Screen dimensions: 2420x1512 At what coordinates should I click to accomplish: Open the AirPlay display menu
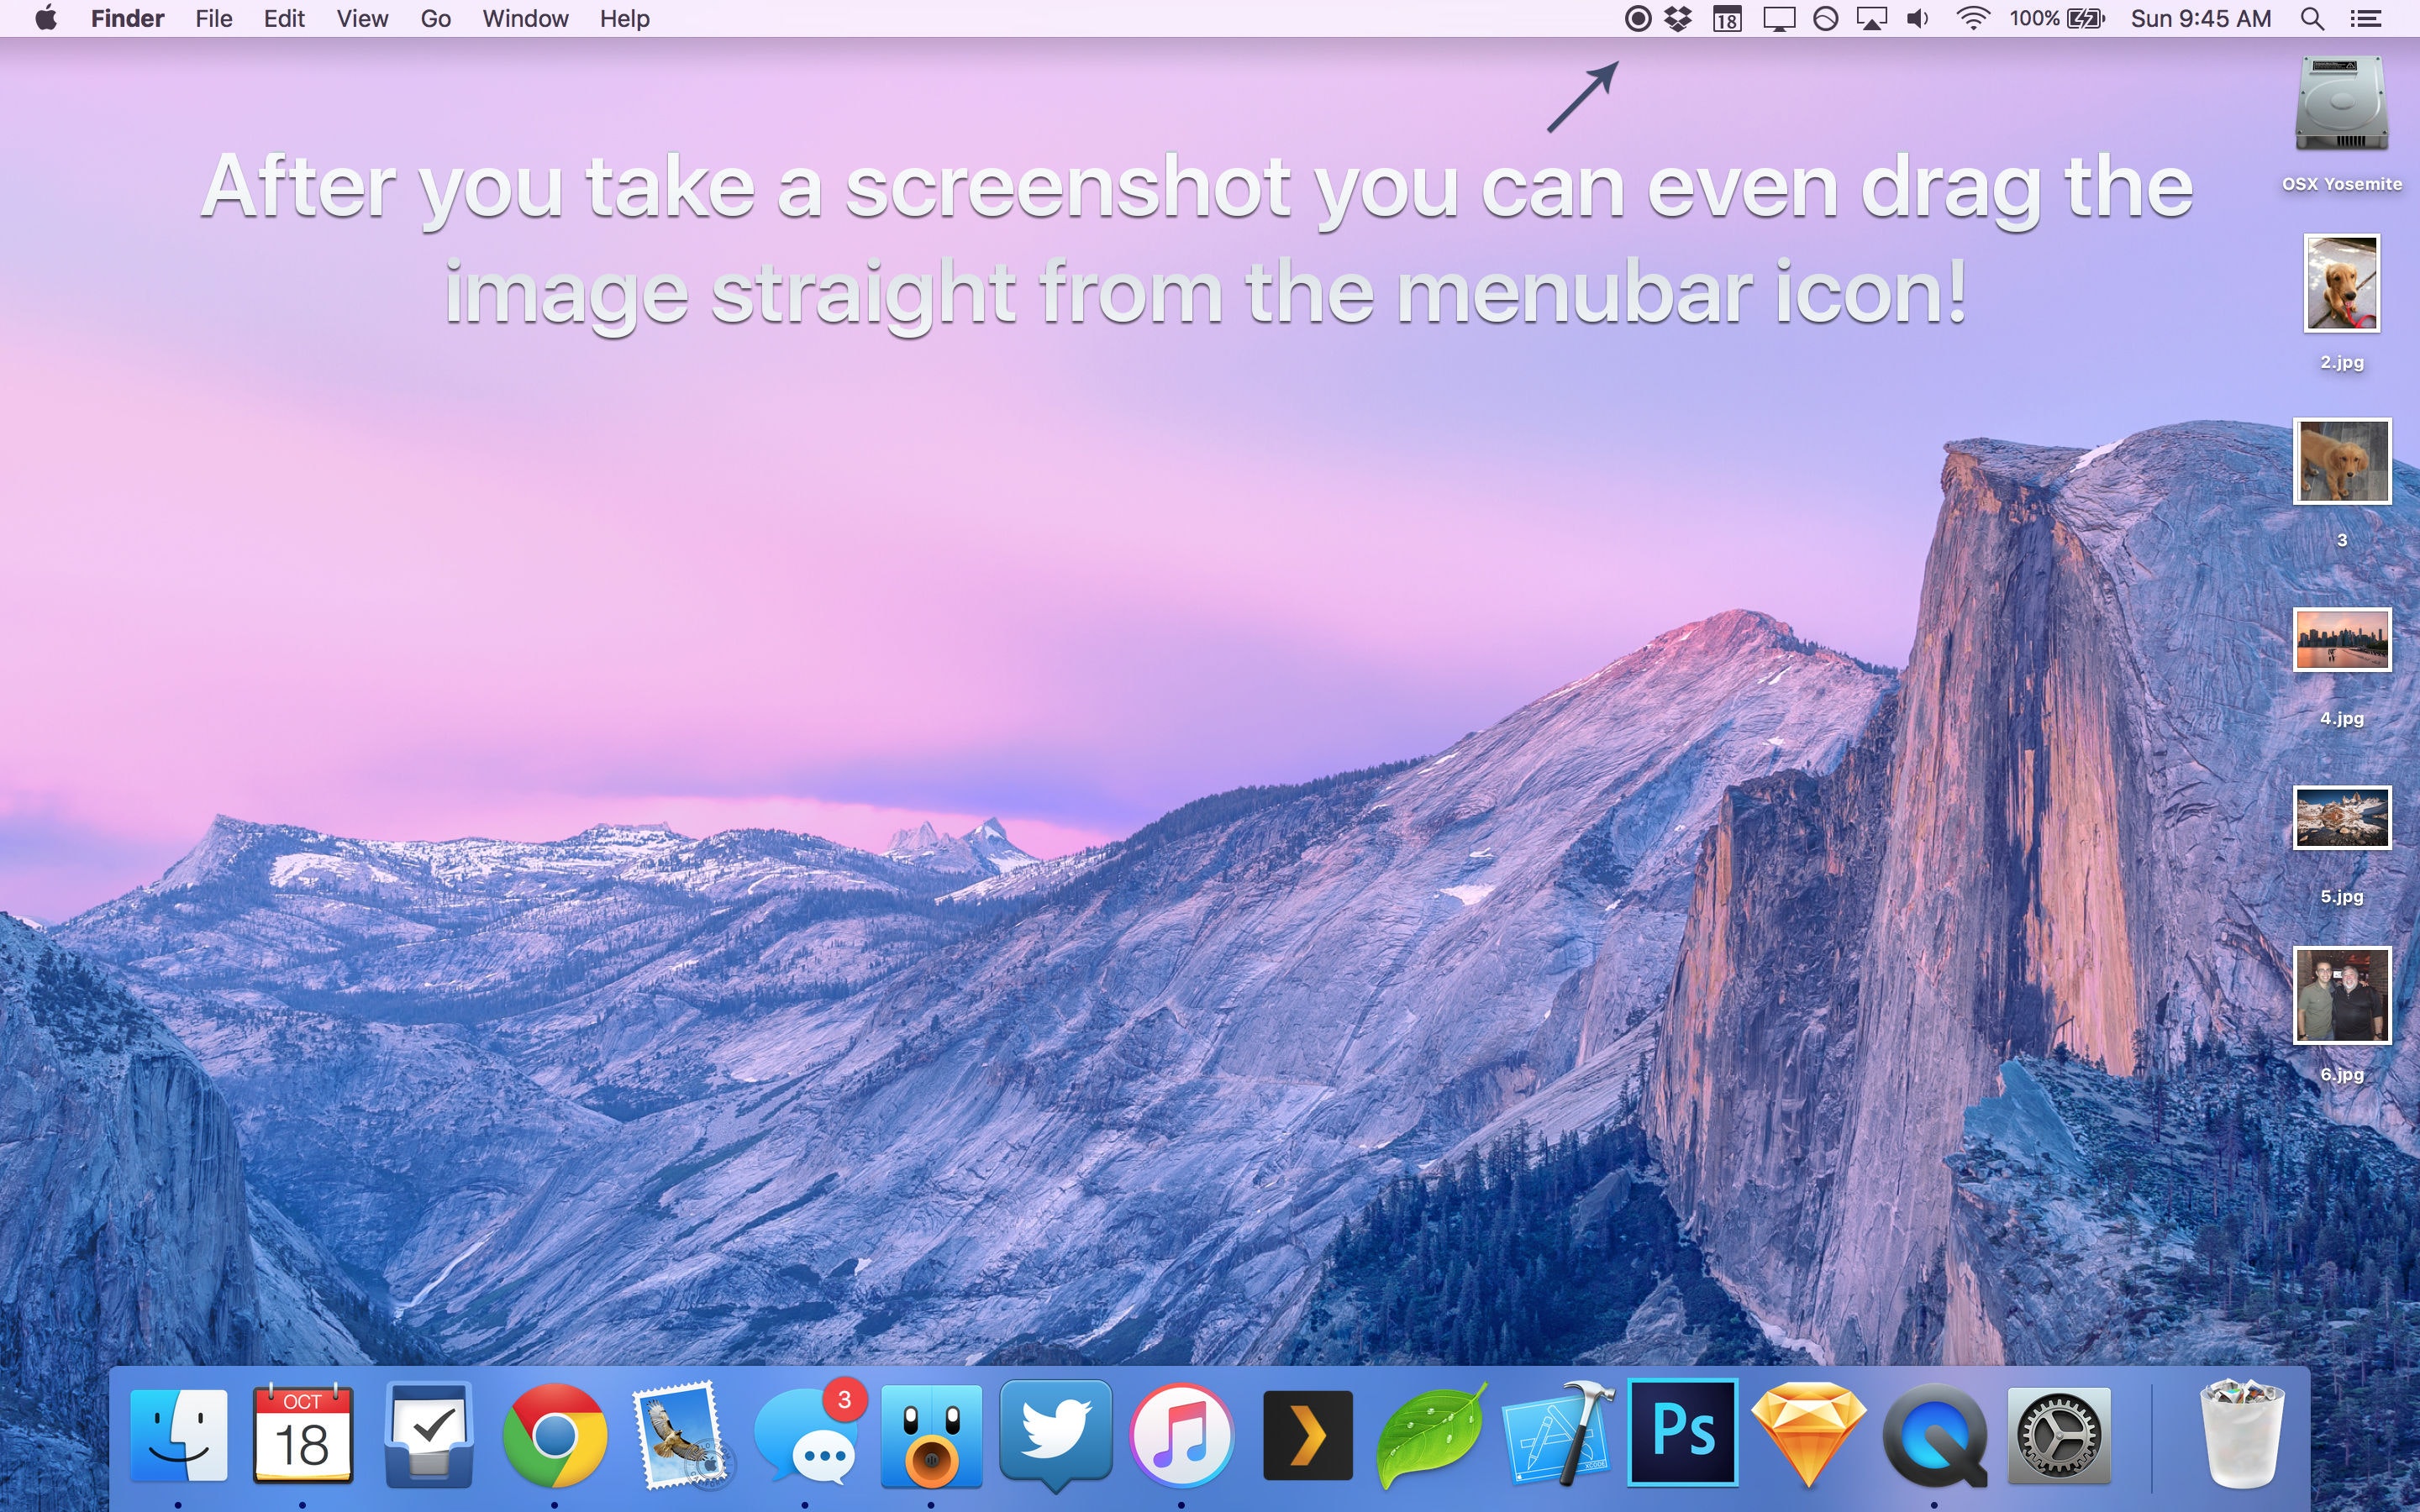(1871, 19)
